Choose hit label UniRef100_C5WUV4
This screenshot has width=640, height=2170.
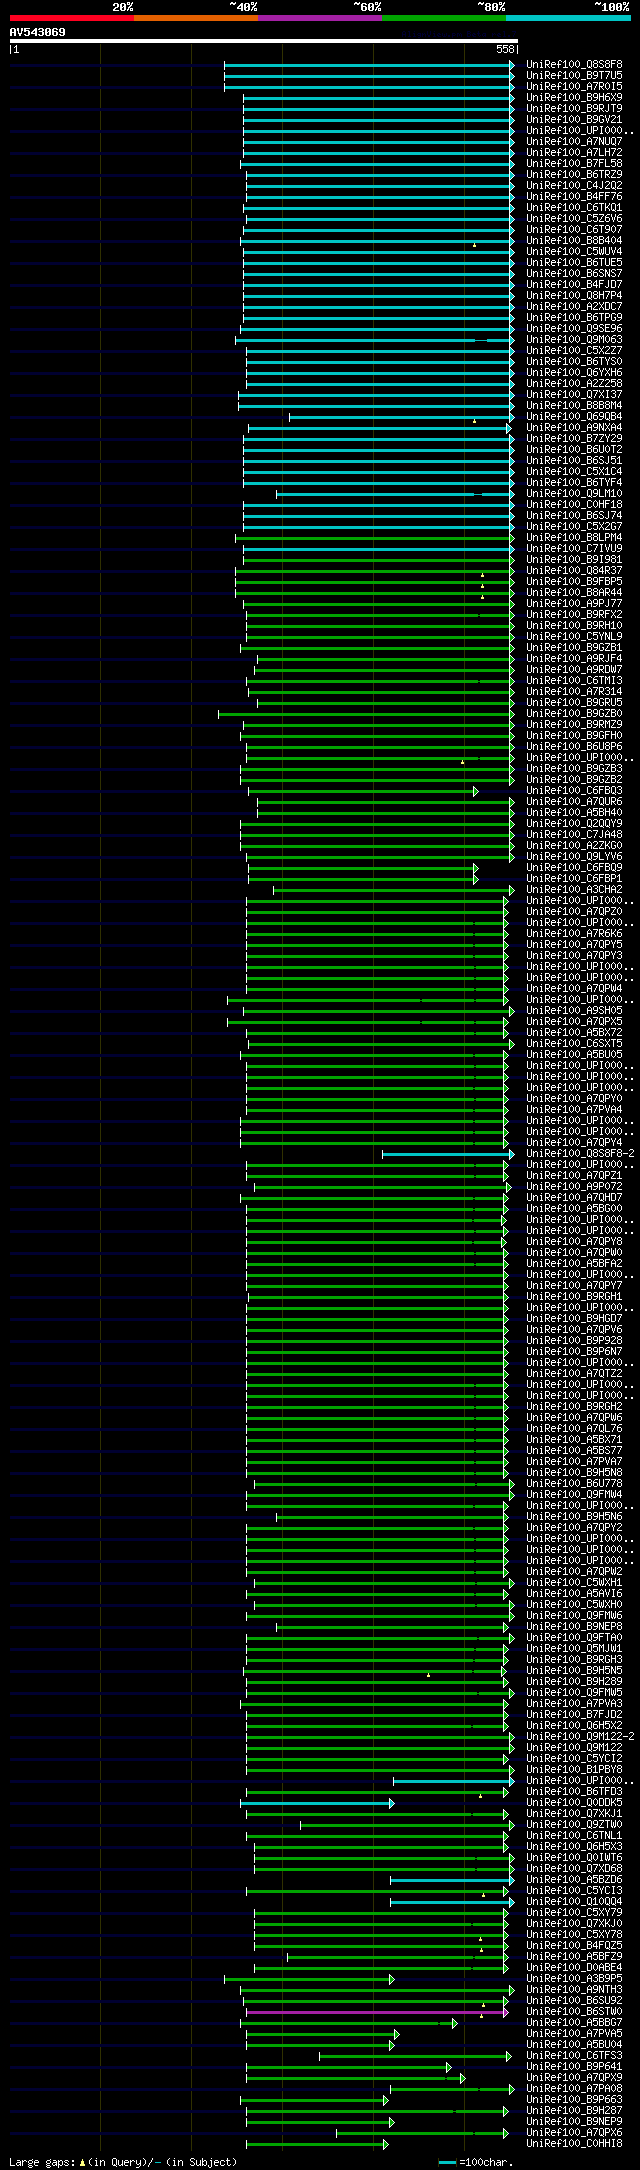tap(574, 251)
